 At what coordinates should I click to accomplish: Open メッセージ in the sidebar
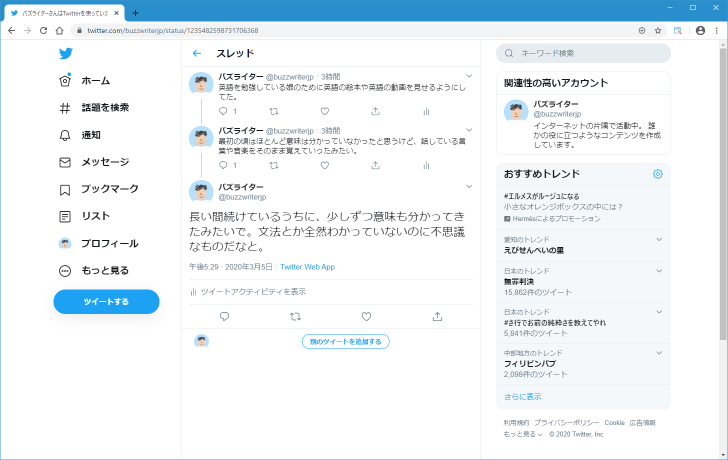(94, 162)
